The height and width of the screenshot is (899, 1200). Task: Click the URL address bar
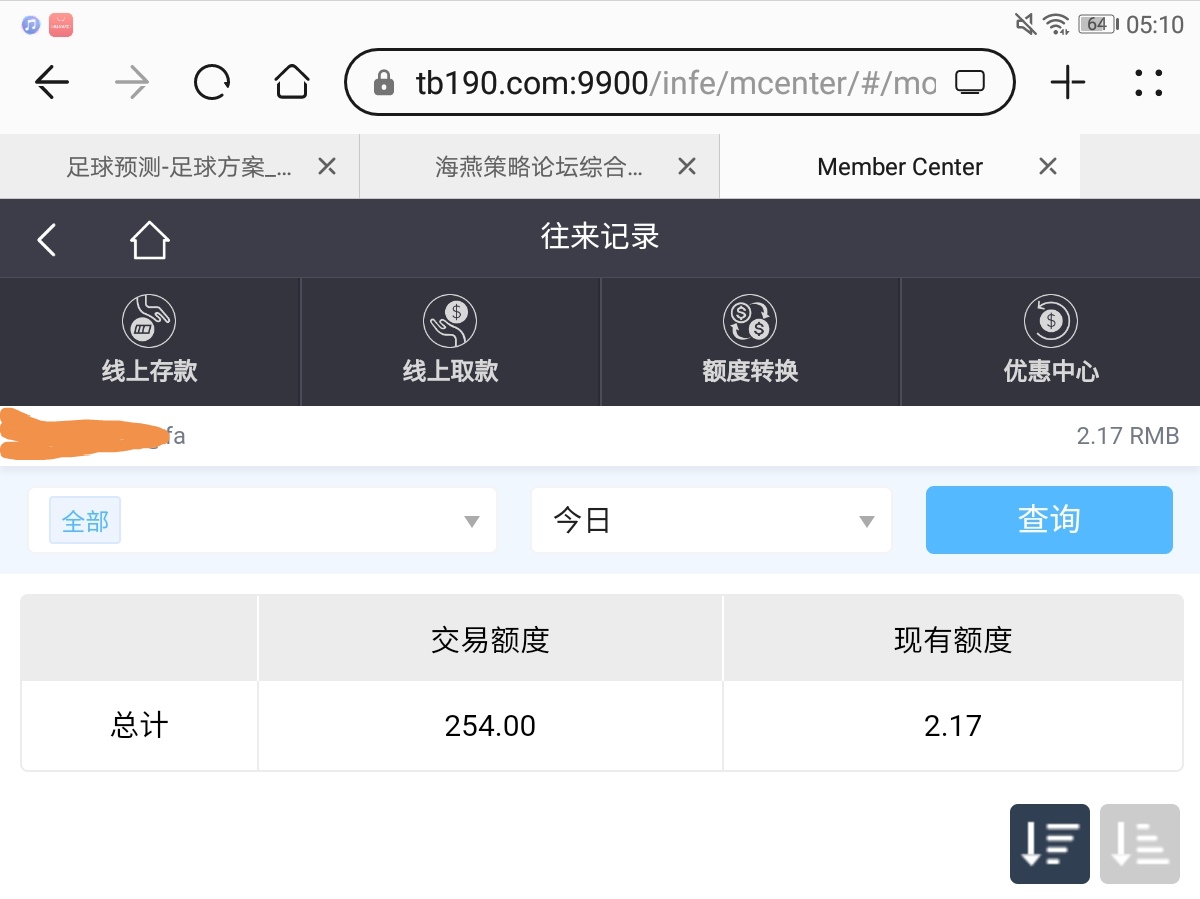click(660, 83)
